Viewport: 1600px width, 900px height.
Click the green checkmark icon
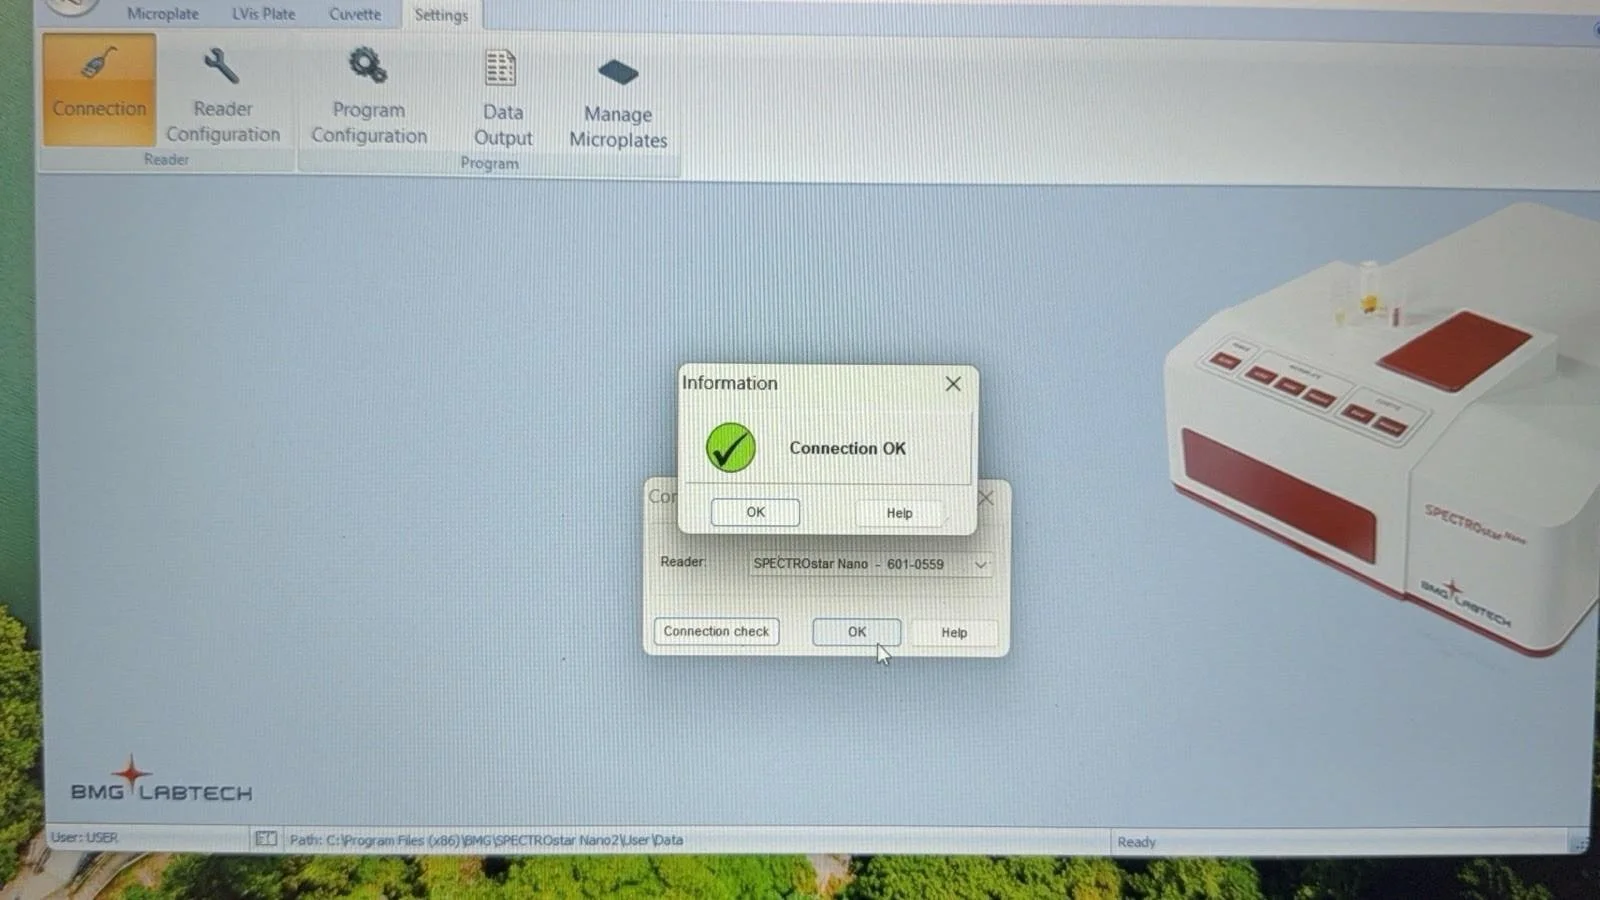pos(731,447)
